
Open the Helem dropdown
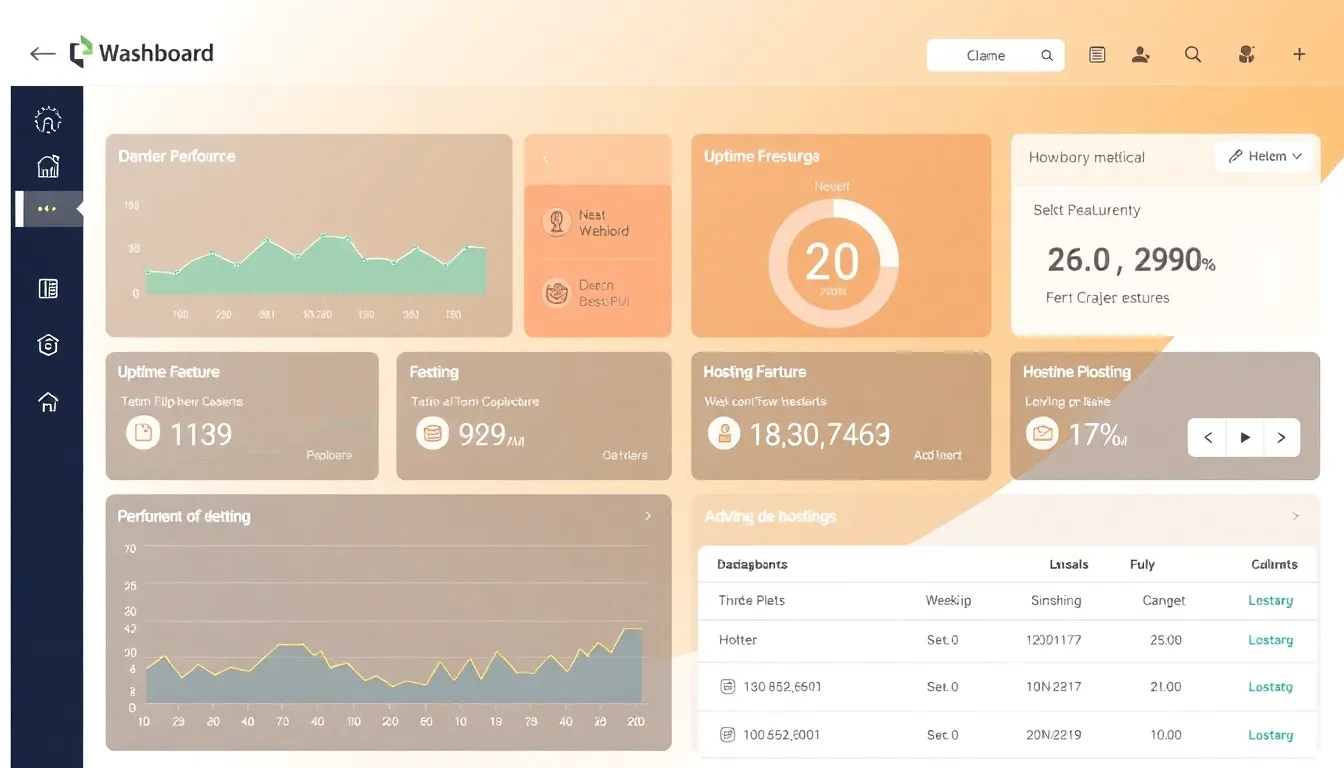(1263, 156)
